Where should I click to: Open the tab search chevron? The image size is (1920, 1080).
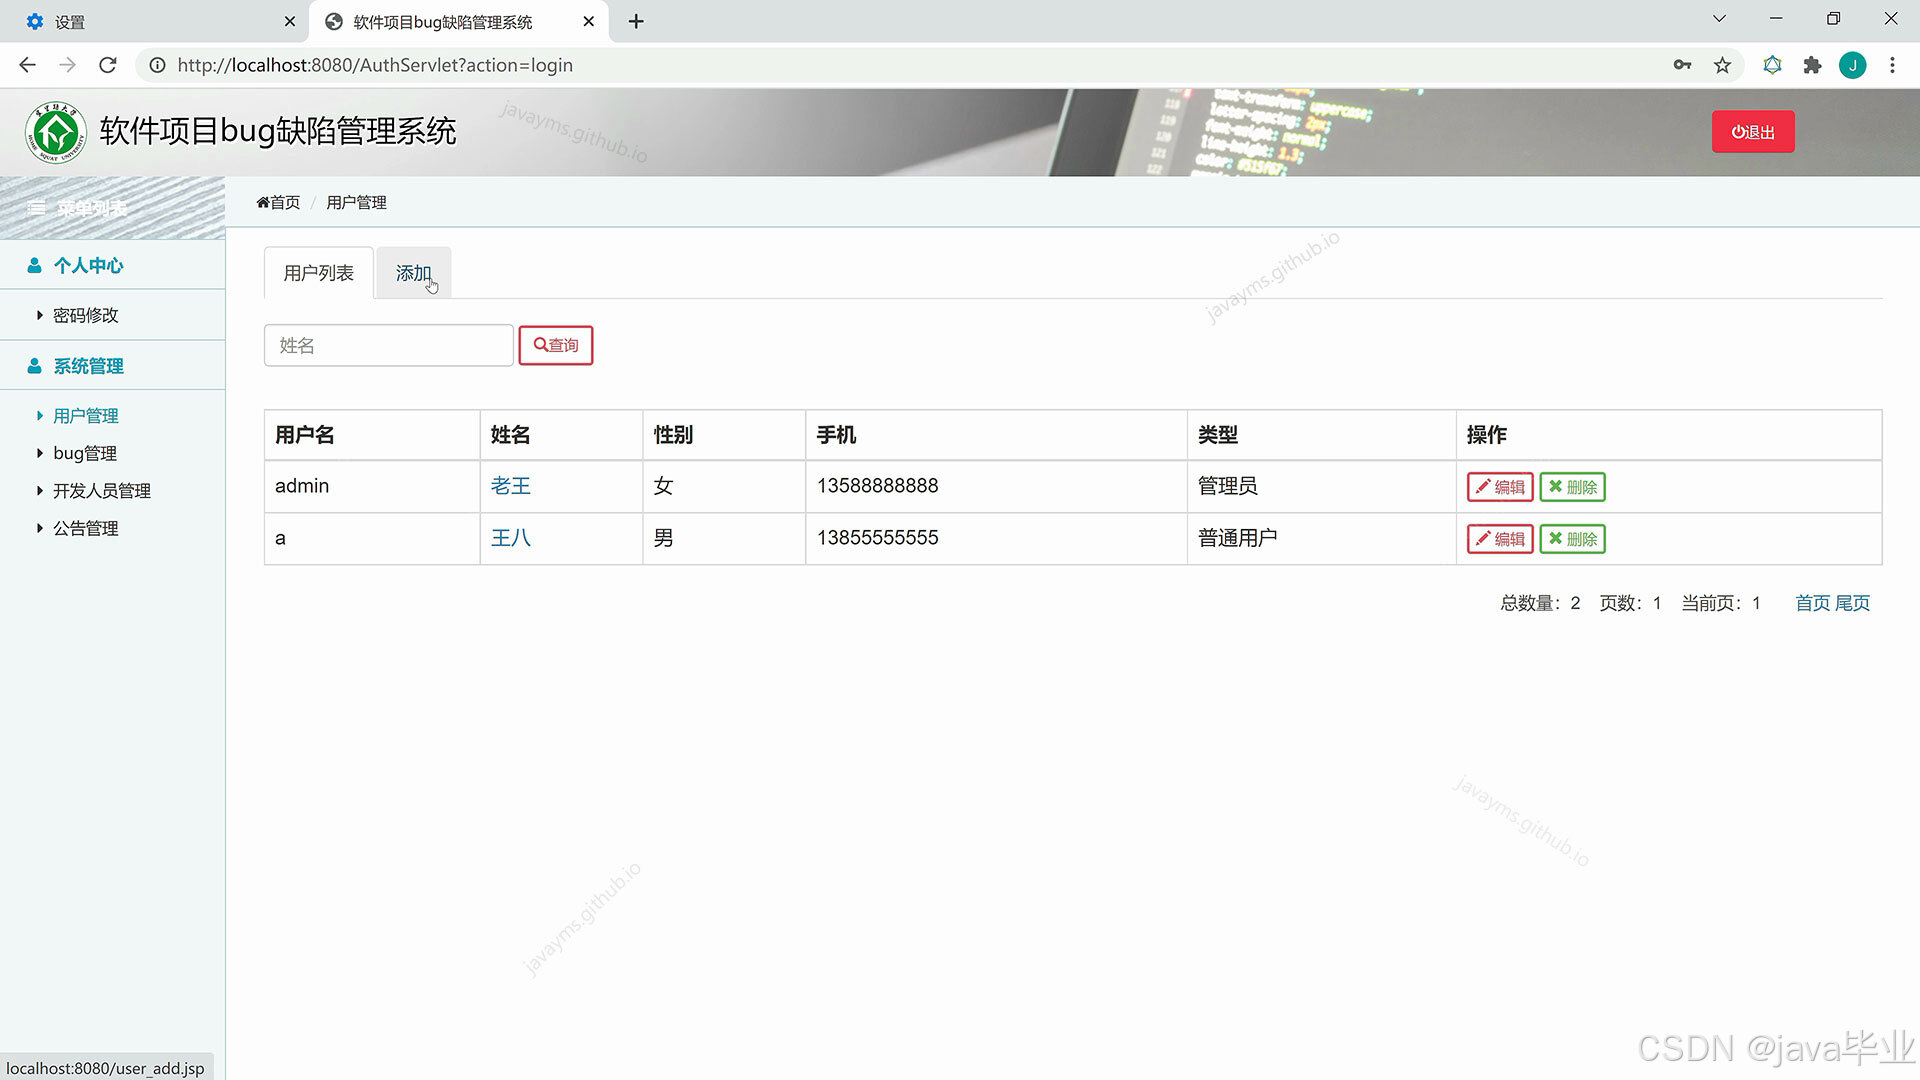point(1719,19)
